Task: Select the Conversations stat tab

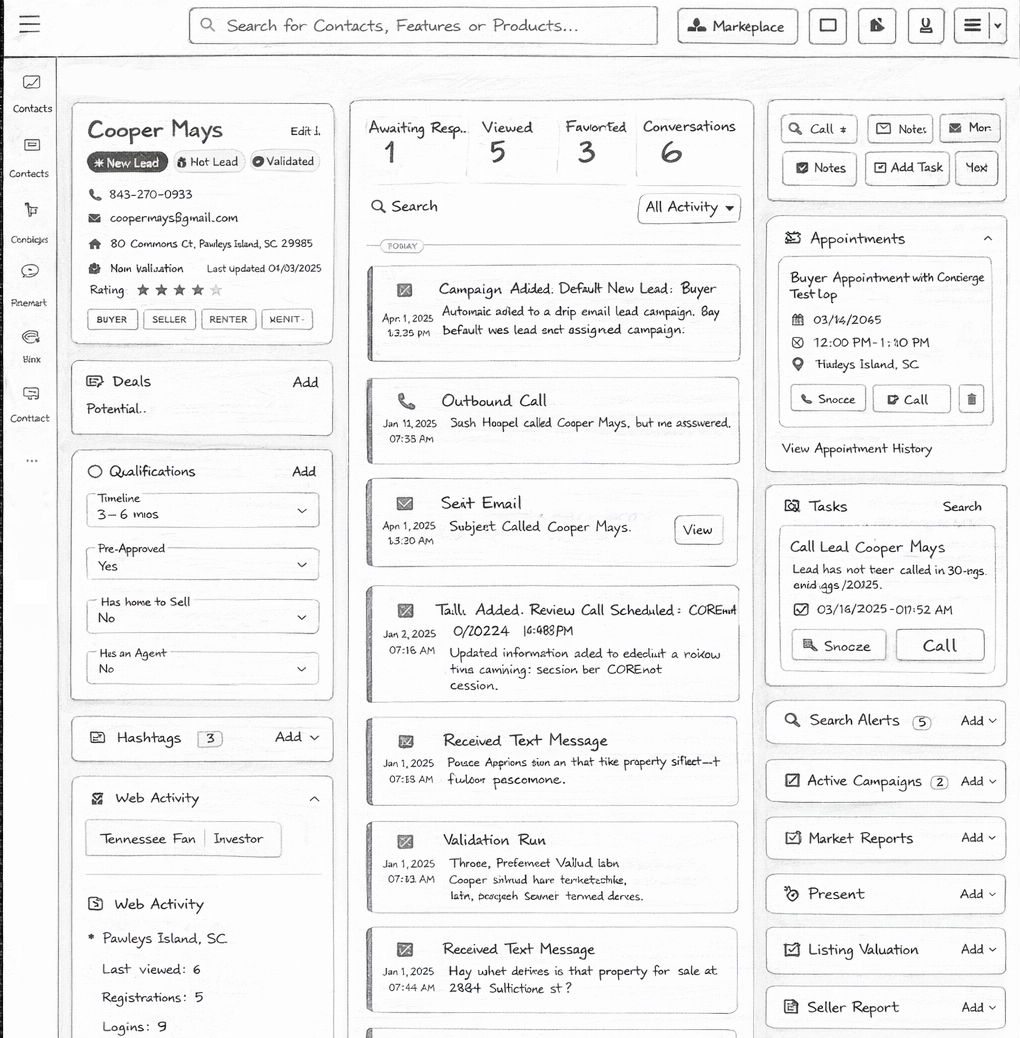Action: pyautogui.click(x=688, y=141)
